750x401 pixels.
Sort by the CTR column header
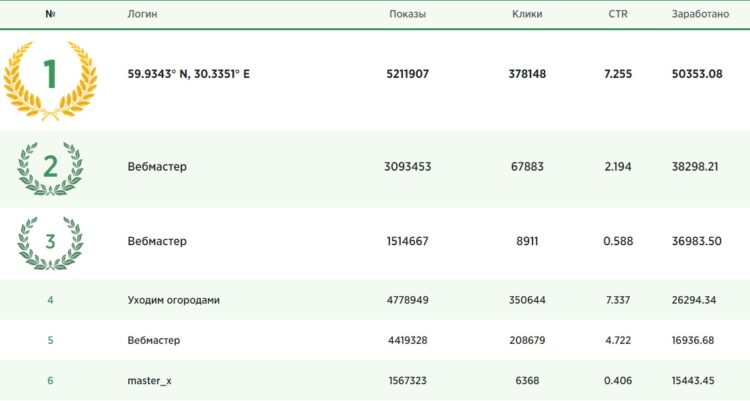(618, 15)
